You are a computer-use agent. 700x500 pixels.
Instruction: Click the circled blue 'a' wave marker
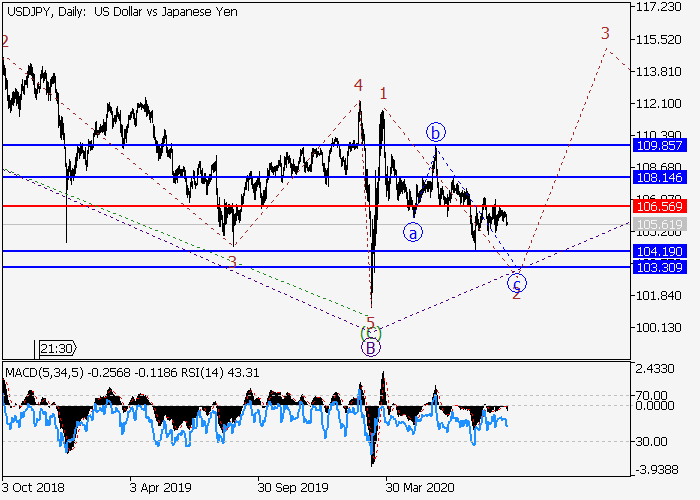coord(412,233)
